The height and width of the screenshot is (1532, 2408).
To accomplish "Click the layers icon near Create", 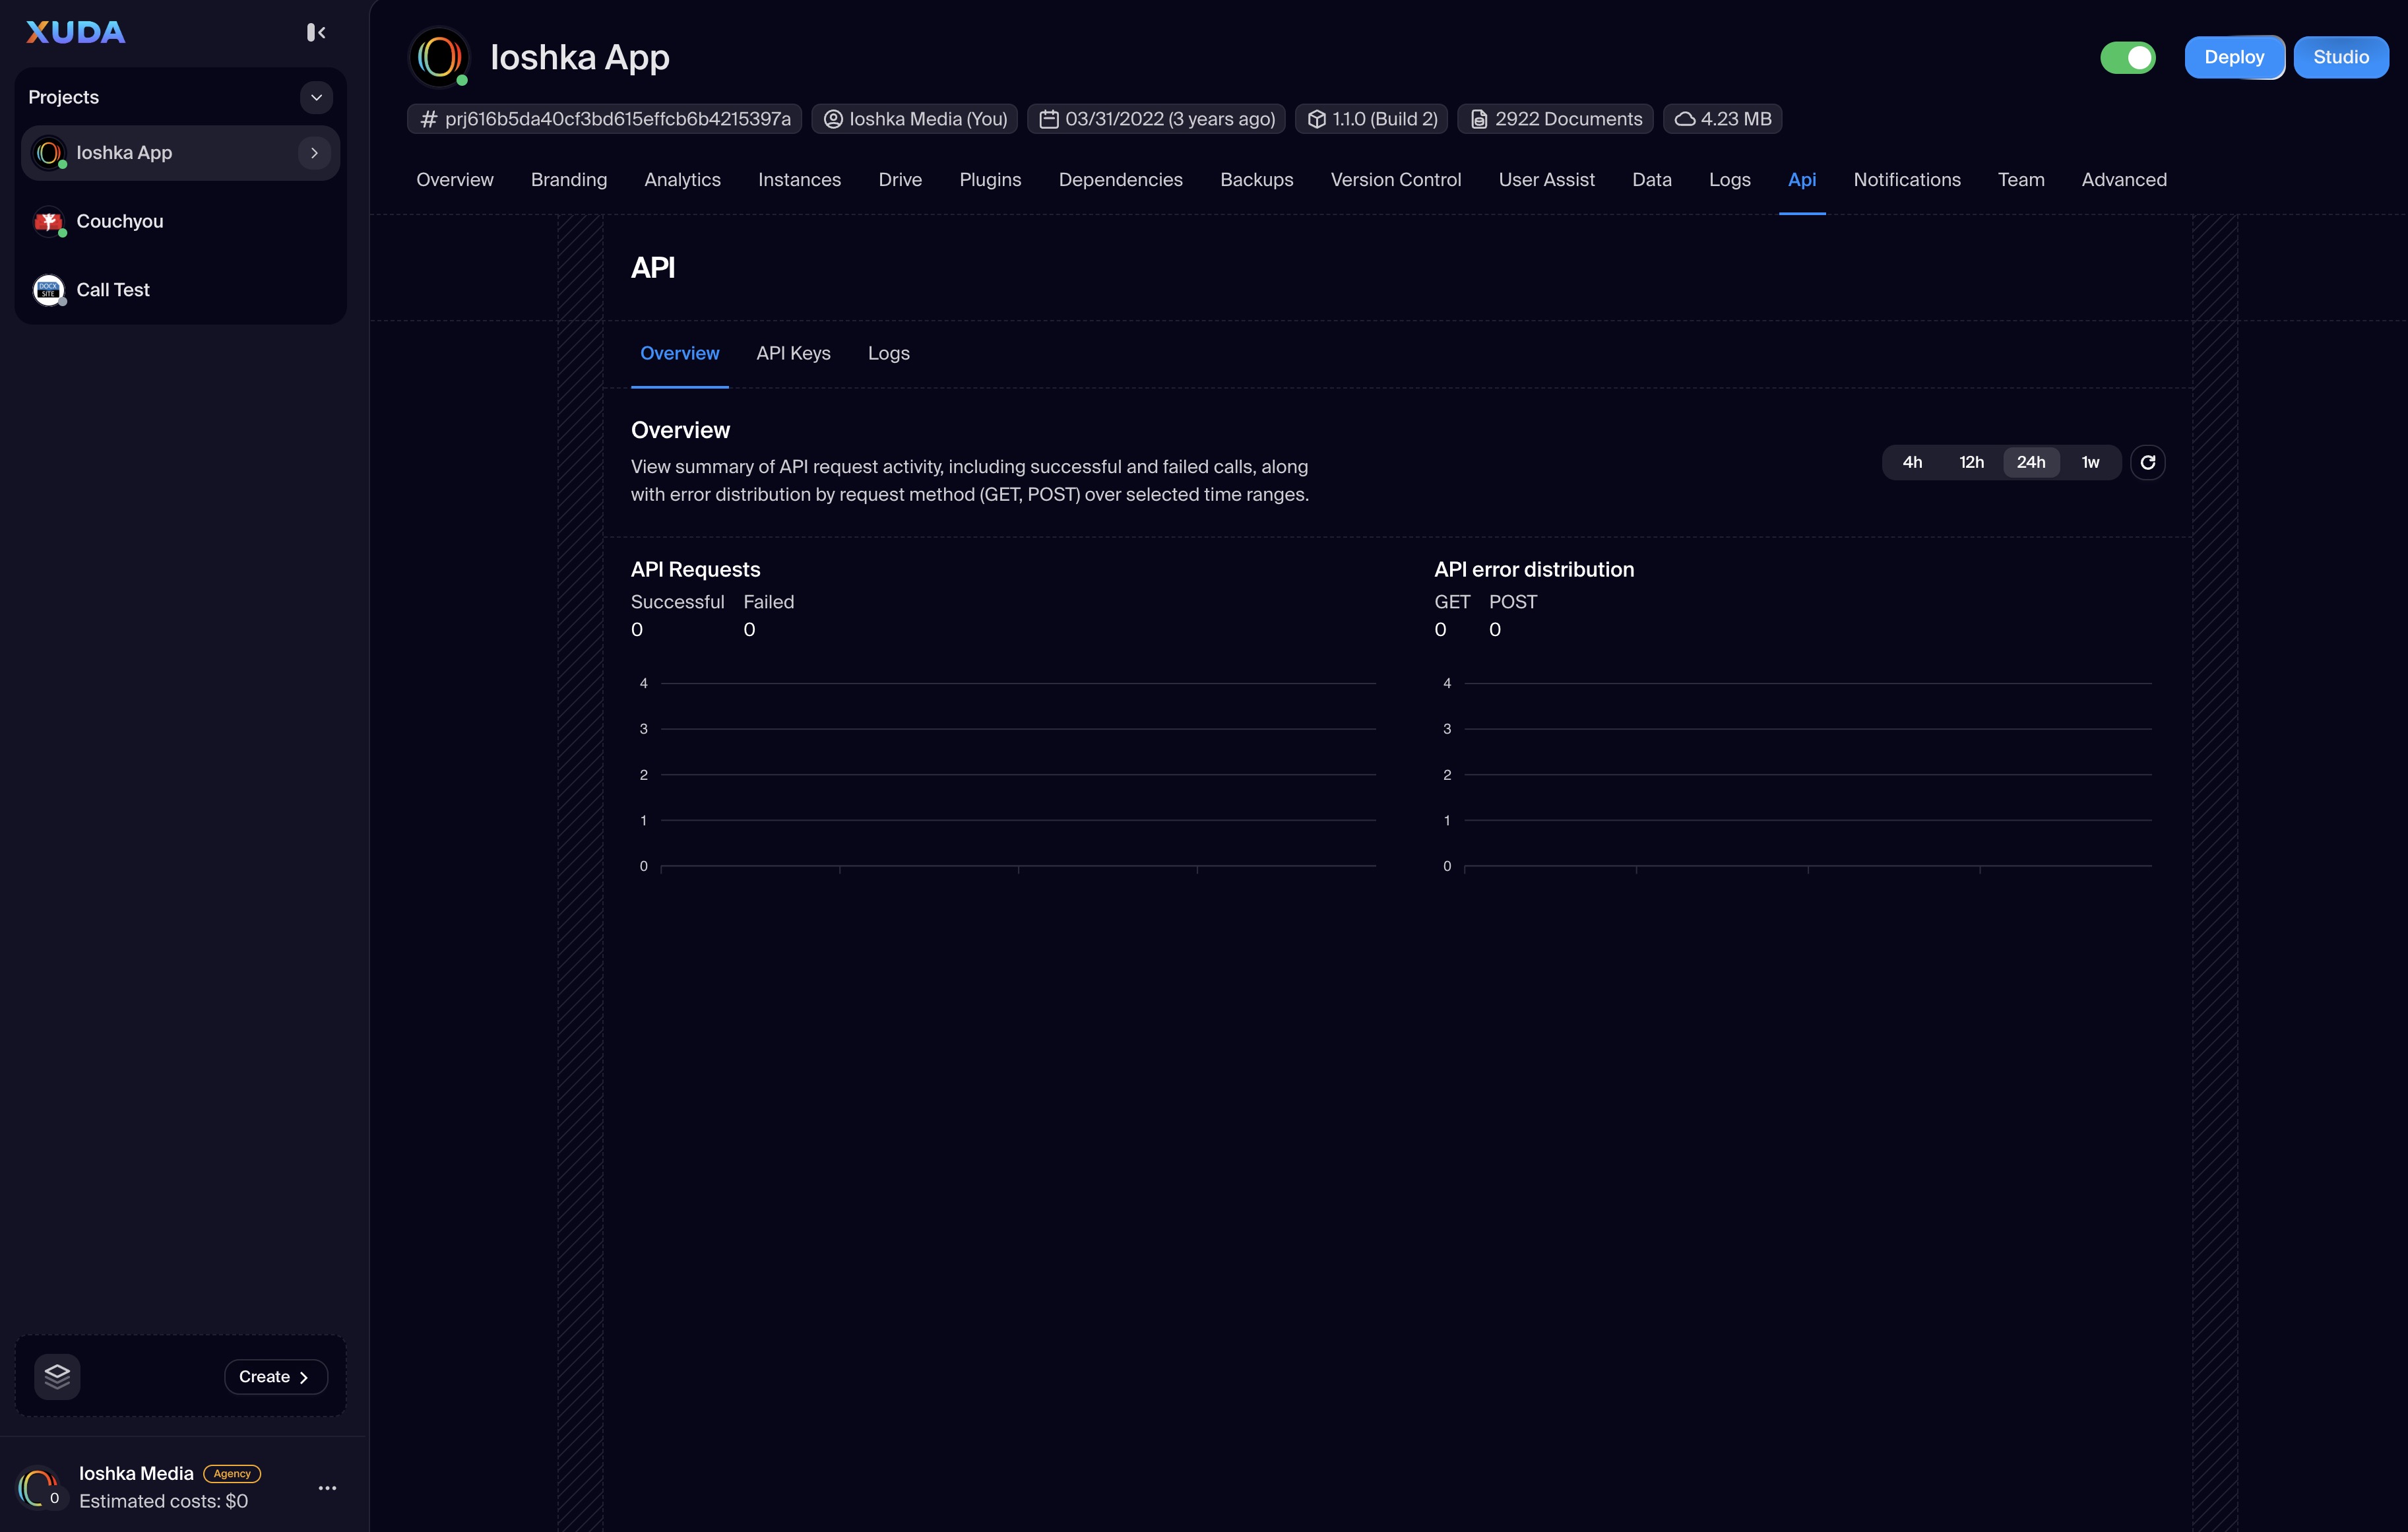I will click(x=57, y=1376).
